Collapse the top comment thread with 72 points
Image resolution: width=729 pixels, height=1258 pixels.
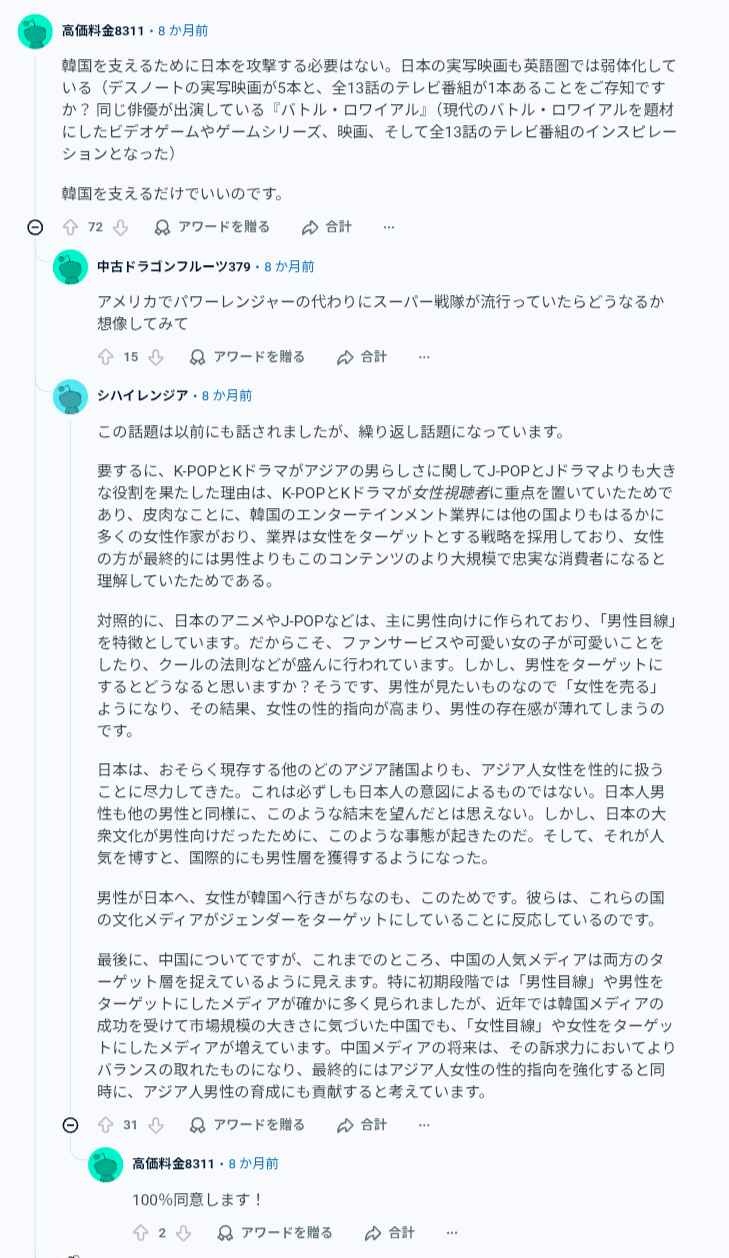[x=35, y=227]
